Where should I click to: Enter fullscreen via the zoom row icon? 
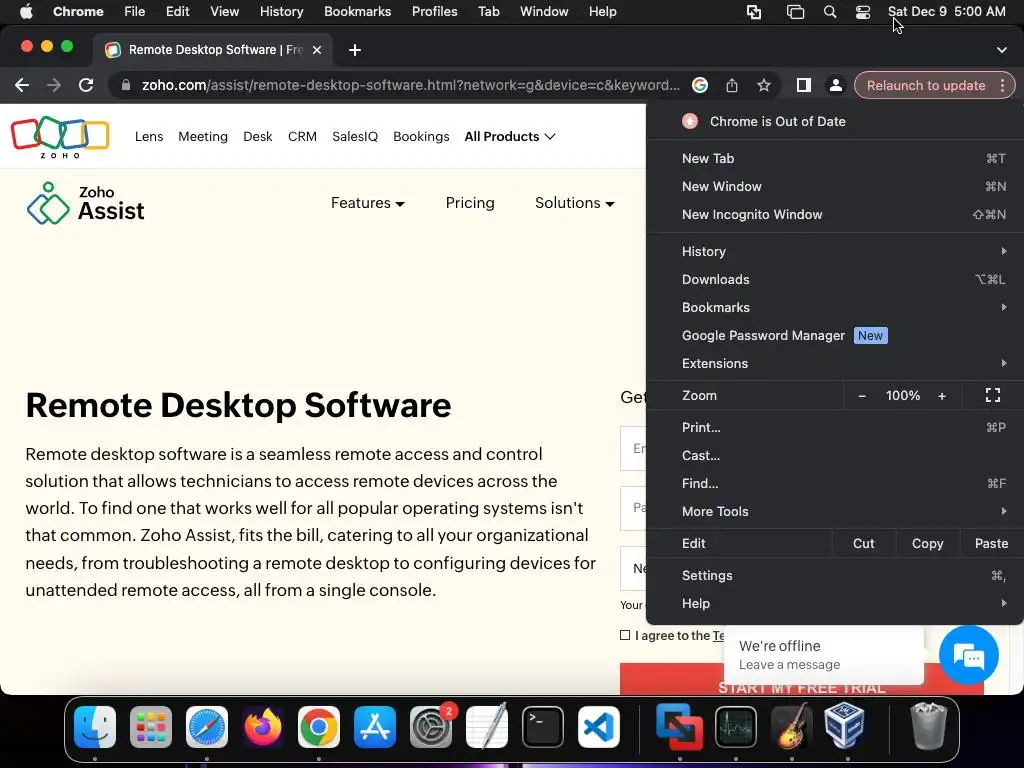993,395
